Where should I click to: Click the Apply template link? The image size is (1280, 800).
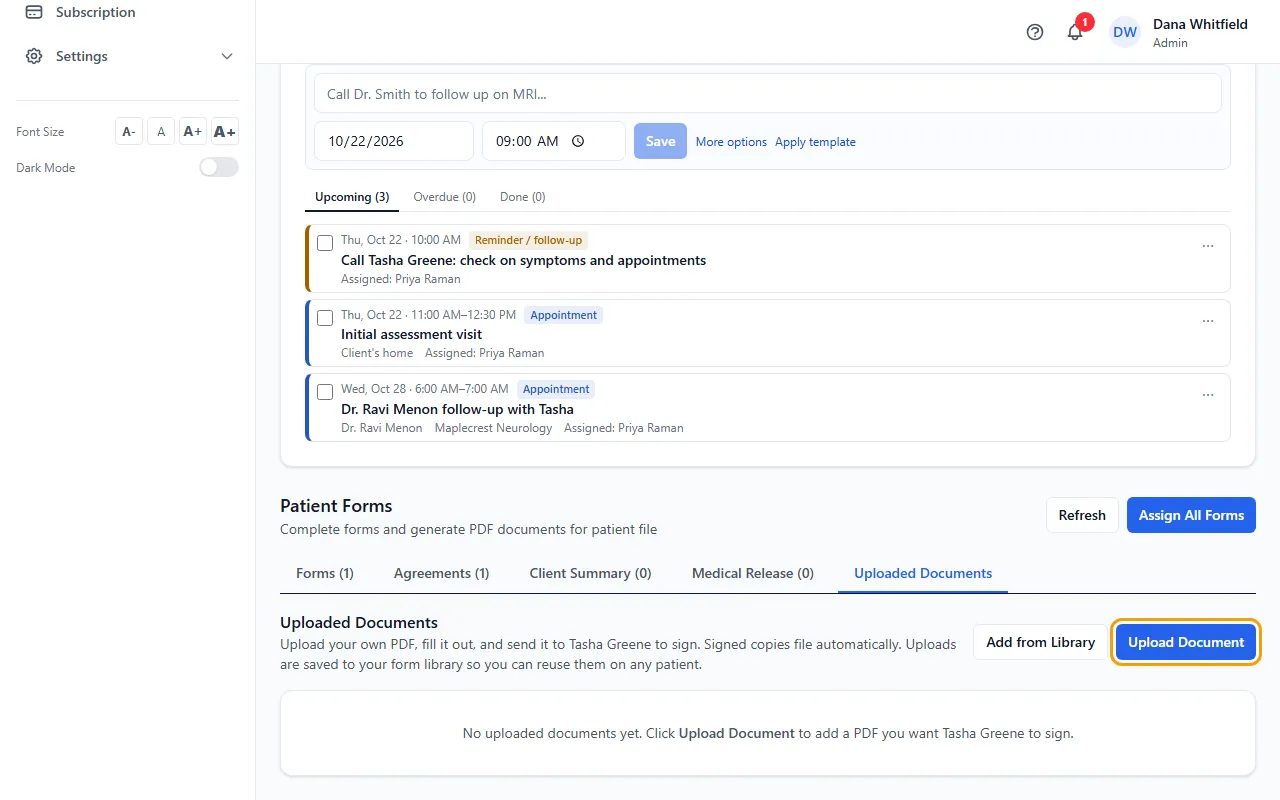(815, 142)
